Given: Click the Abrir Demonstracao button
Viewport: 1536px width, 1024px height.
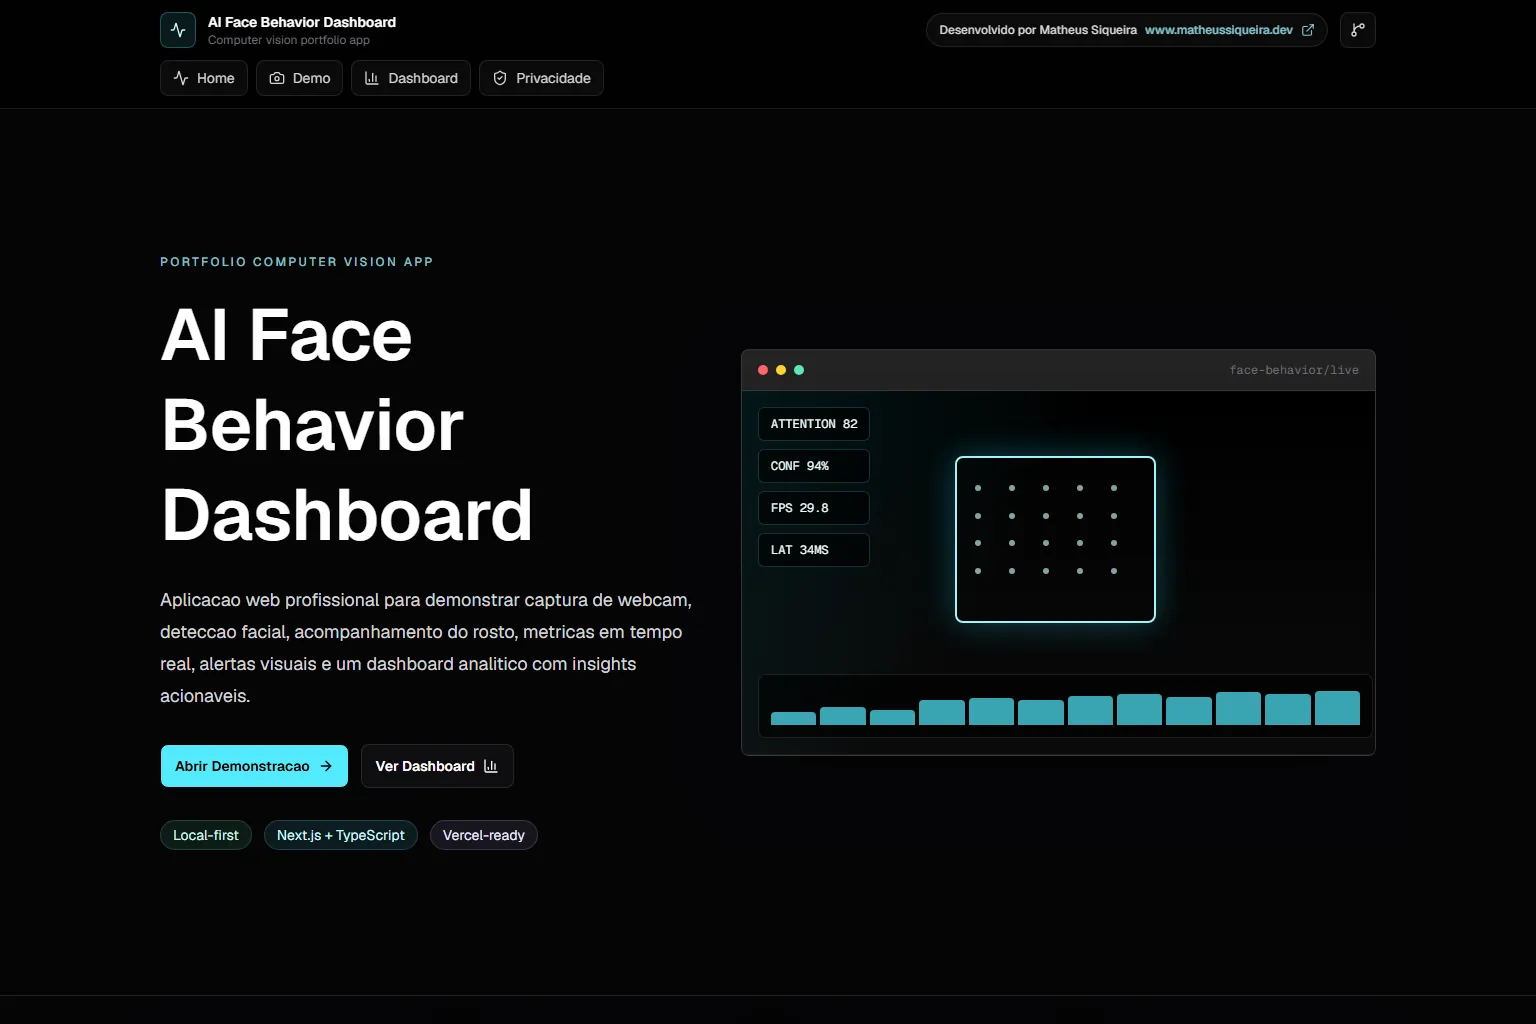Looking at the screenshot, I should (x=254, y=766).
